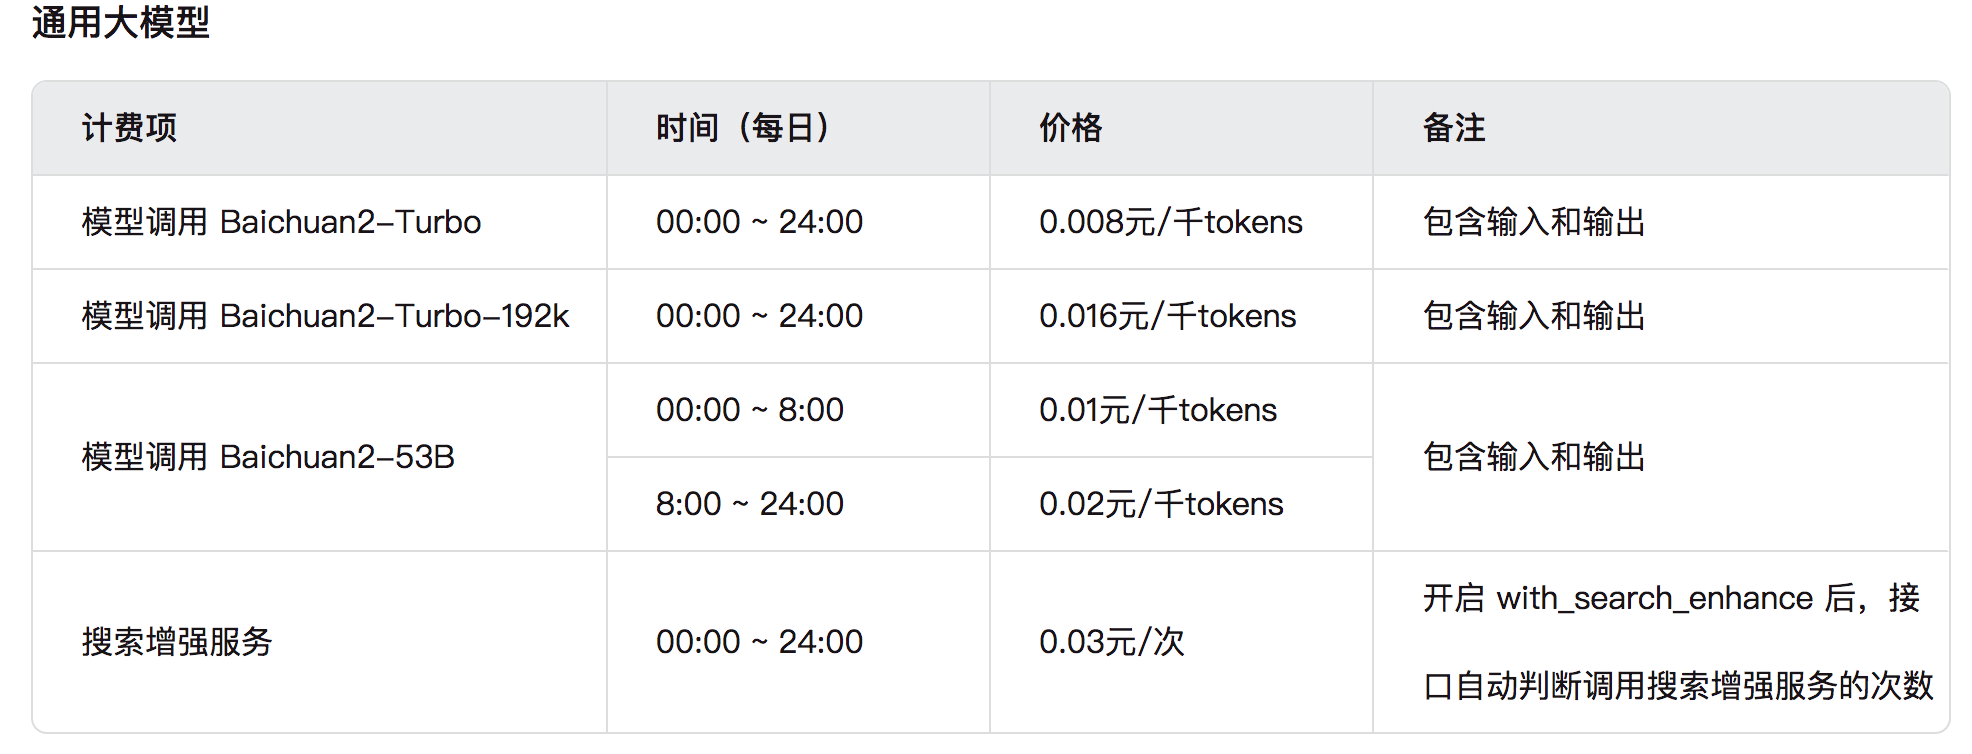Click the 0.01元/千tokens price
Screen dimensions: 1972x754
coord(1158,410)
